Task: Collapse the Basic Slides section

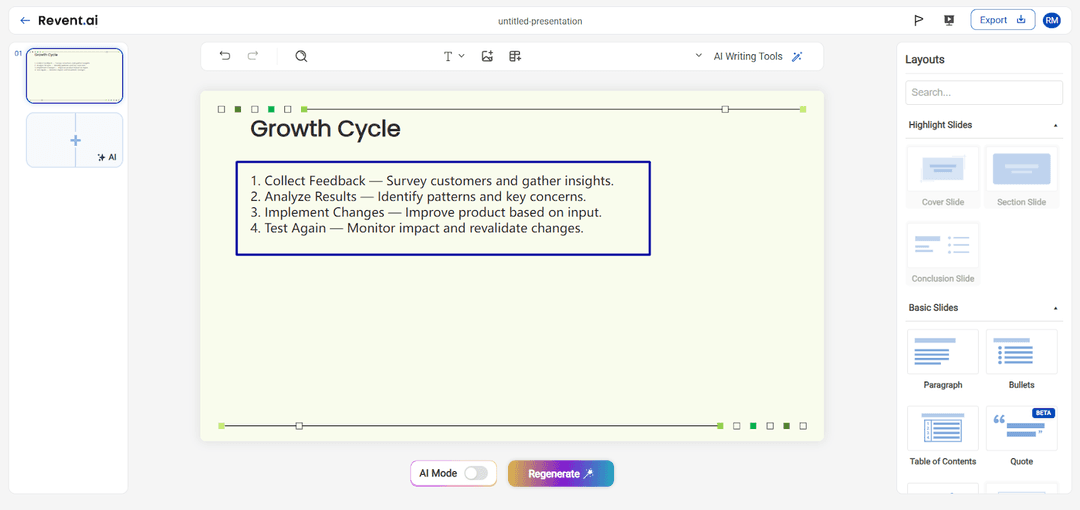Action: click(x=1055, y=308)
